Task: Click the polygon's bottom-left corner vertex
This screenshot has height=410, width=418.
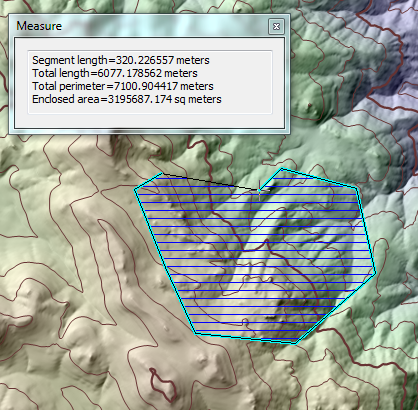Action: pos(195,333)
